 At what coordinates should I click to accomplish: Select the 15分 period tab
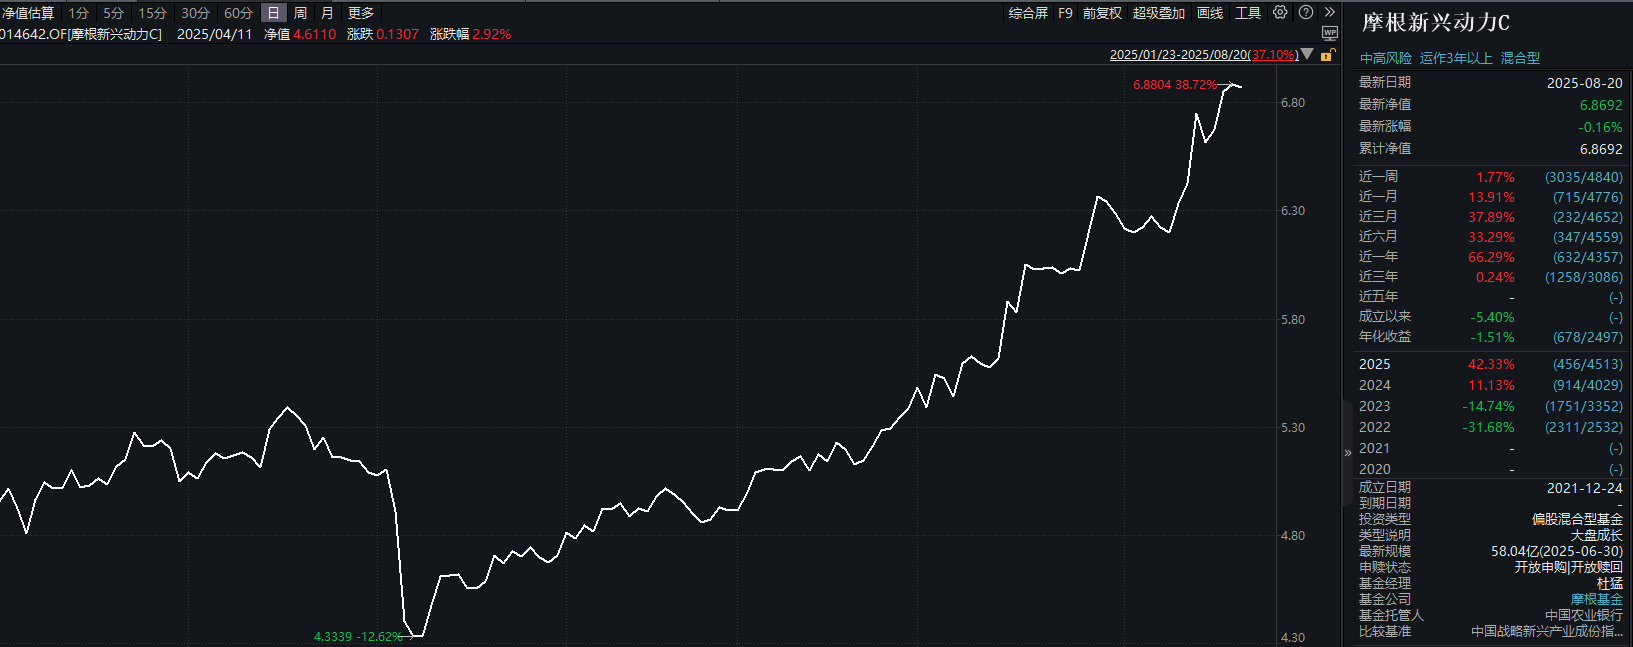pos(153,13)
